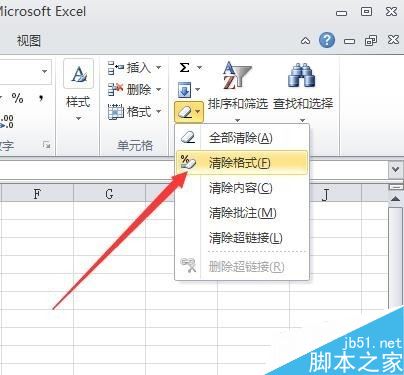The width and height of the screenshot is (404, 375).
Task: Click the vertical split box above the scrollbar
Action: point(396,187)
